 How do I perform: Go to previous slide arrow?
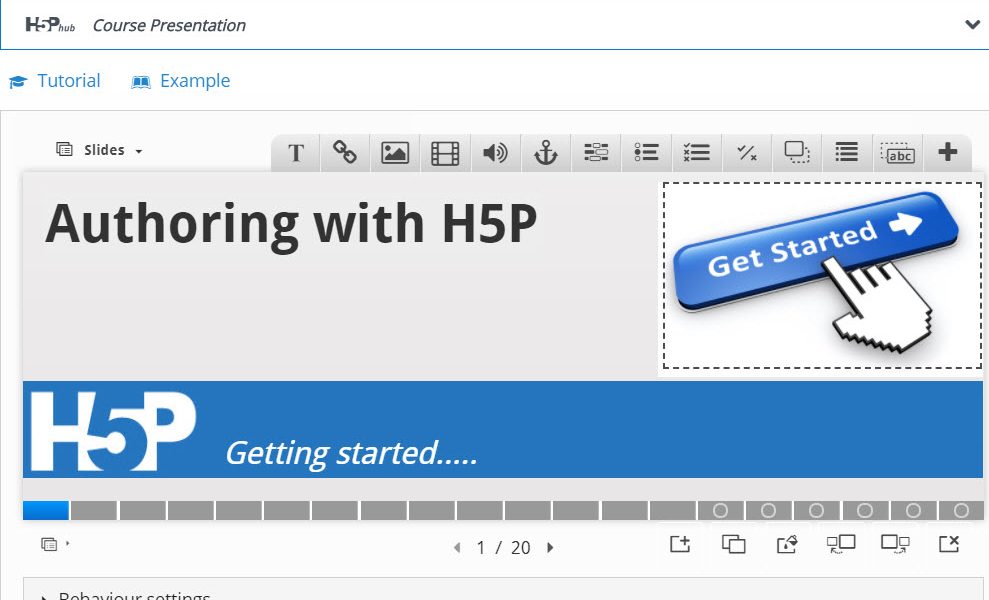point(457,548)
